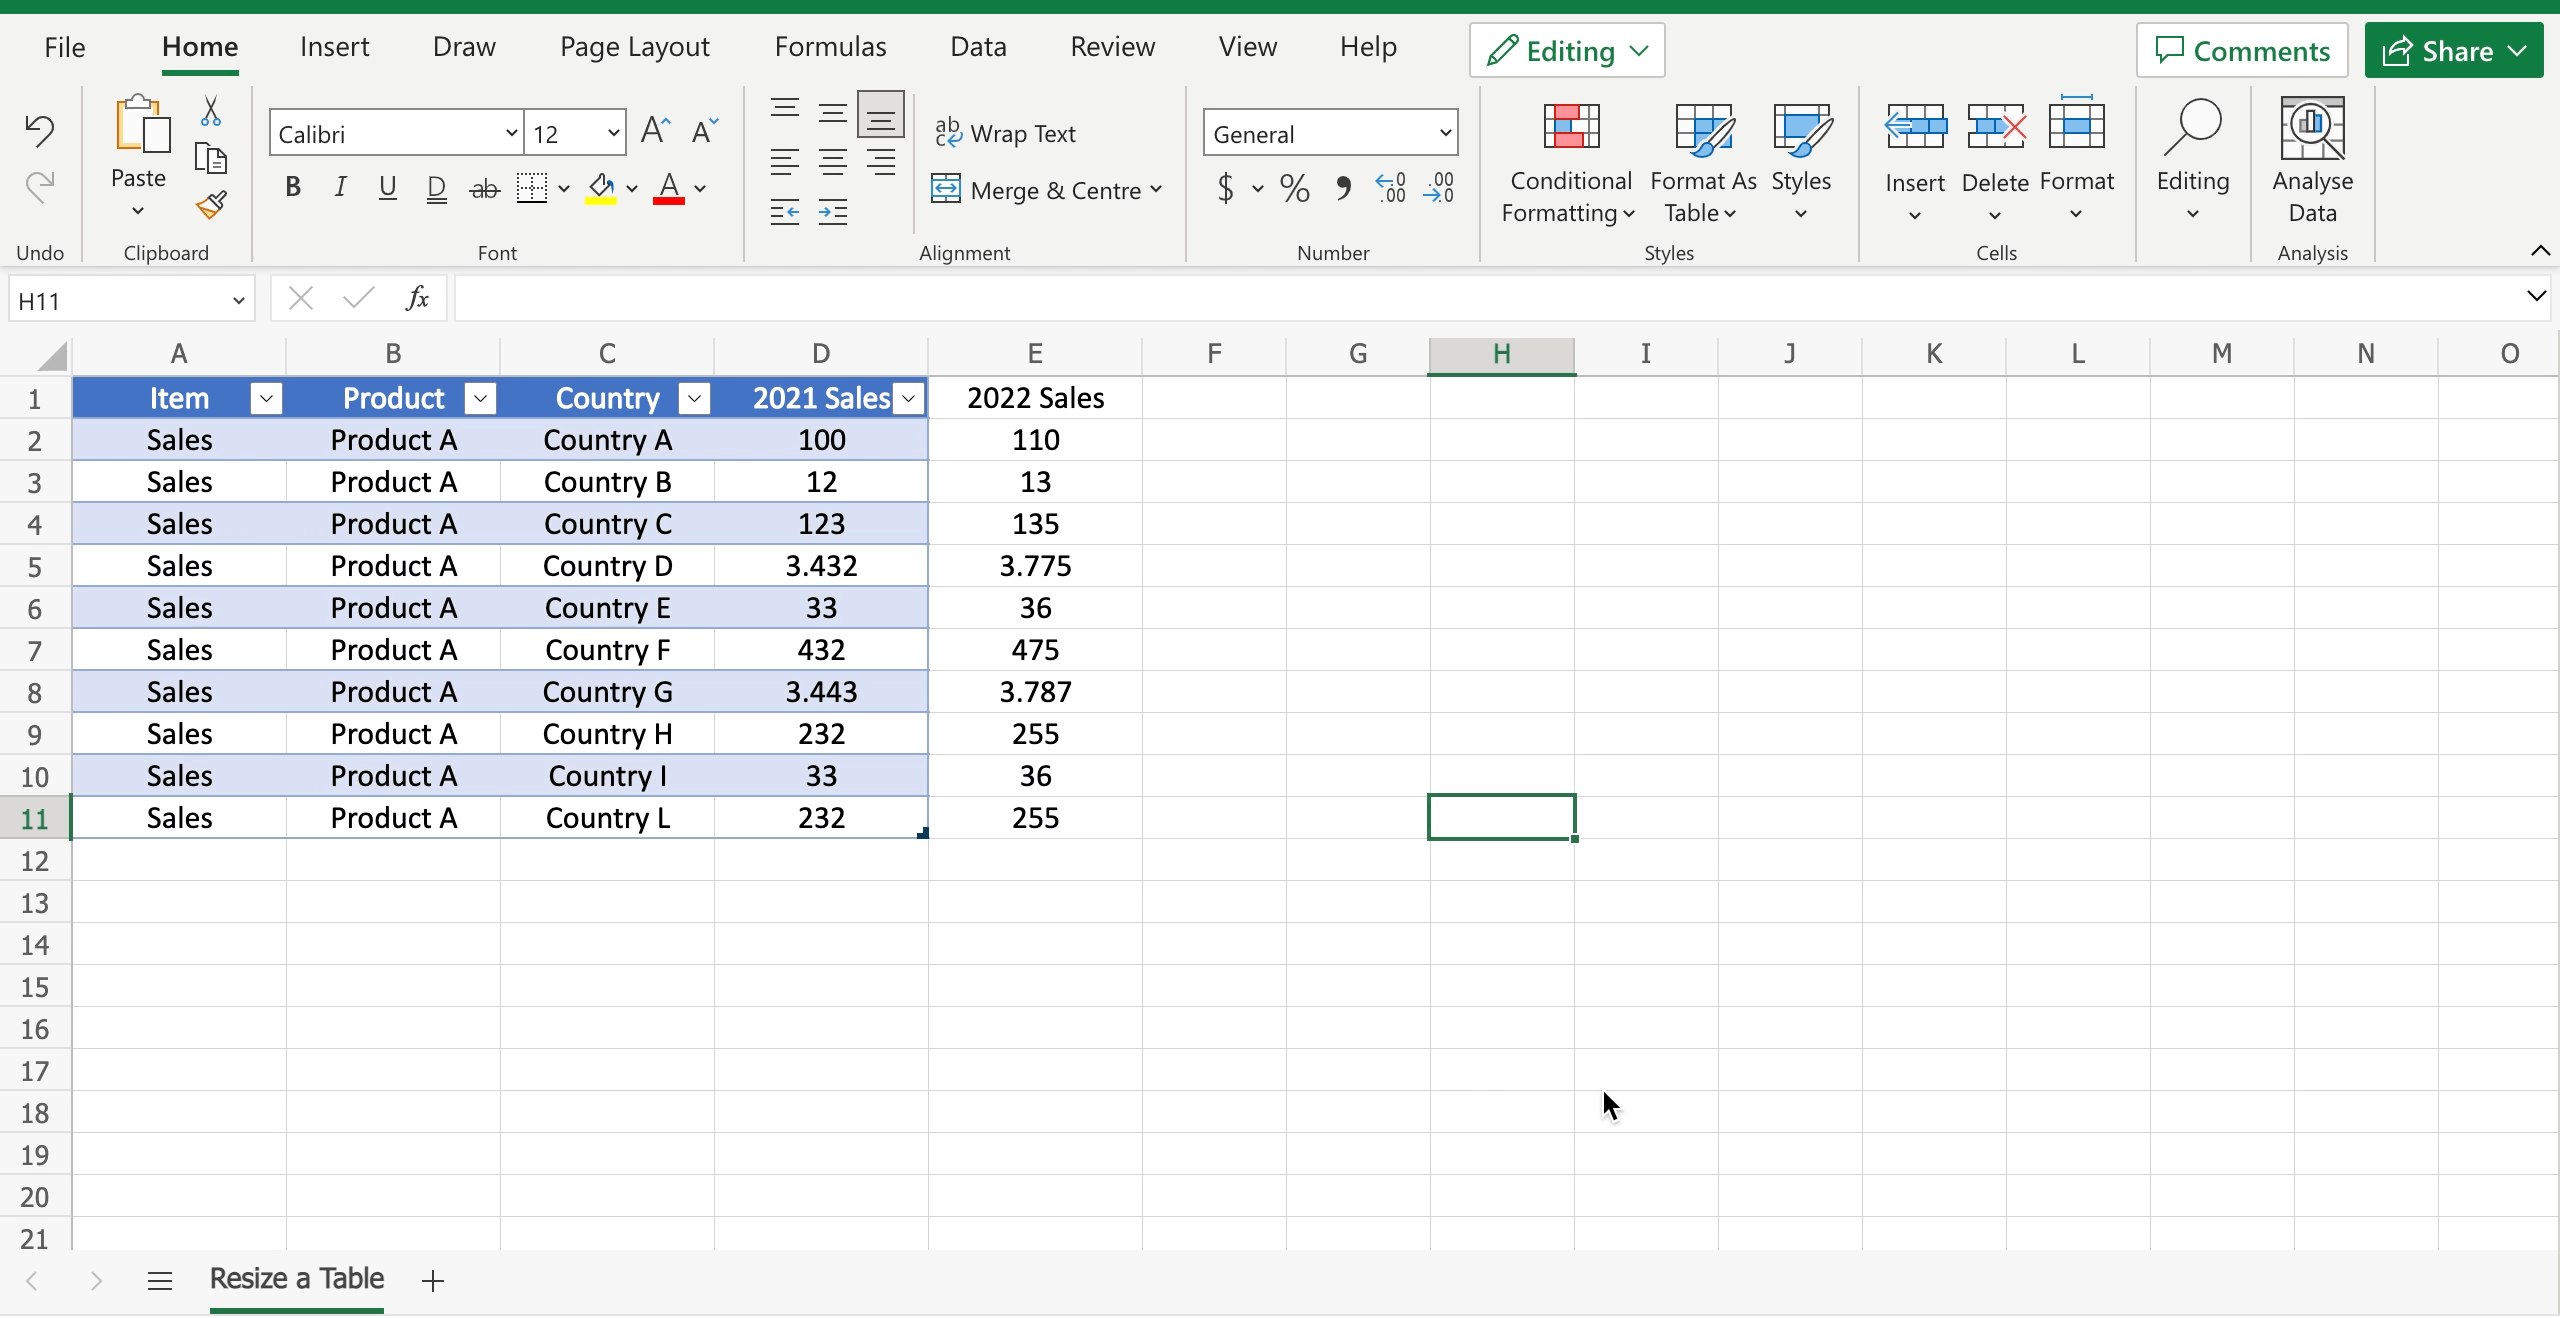This screenshot has width=2560, height=1318.
Task: Click the Name Box input field
Action: [x=126, y=299]
